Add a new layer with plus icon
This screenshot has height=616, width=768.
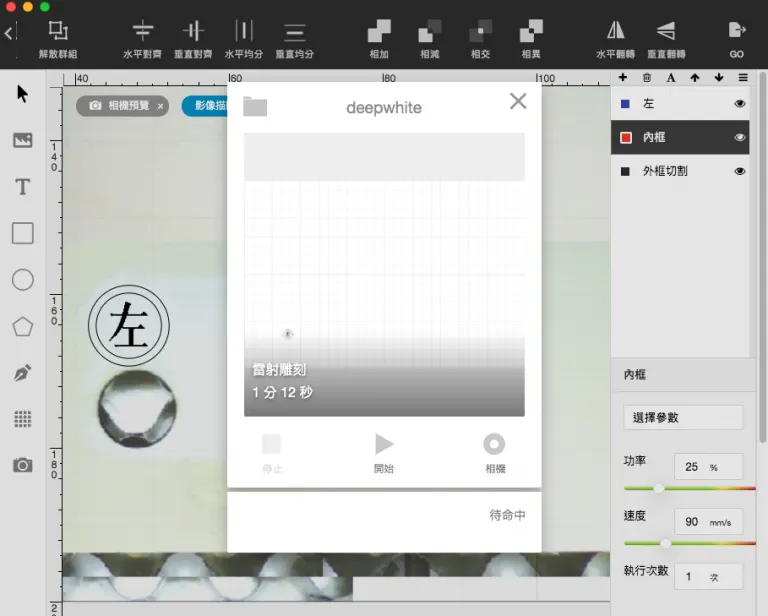click(623, 77)
